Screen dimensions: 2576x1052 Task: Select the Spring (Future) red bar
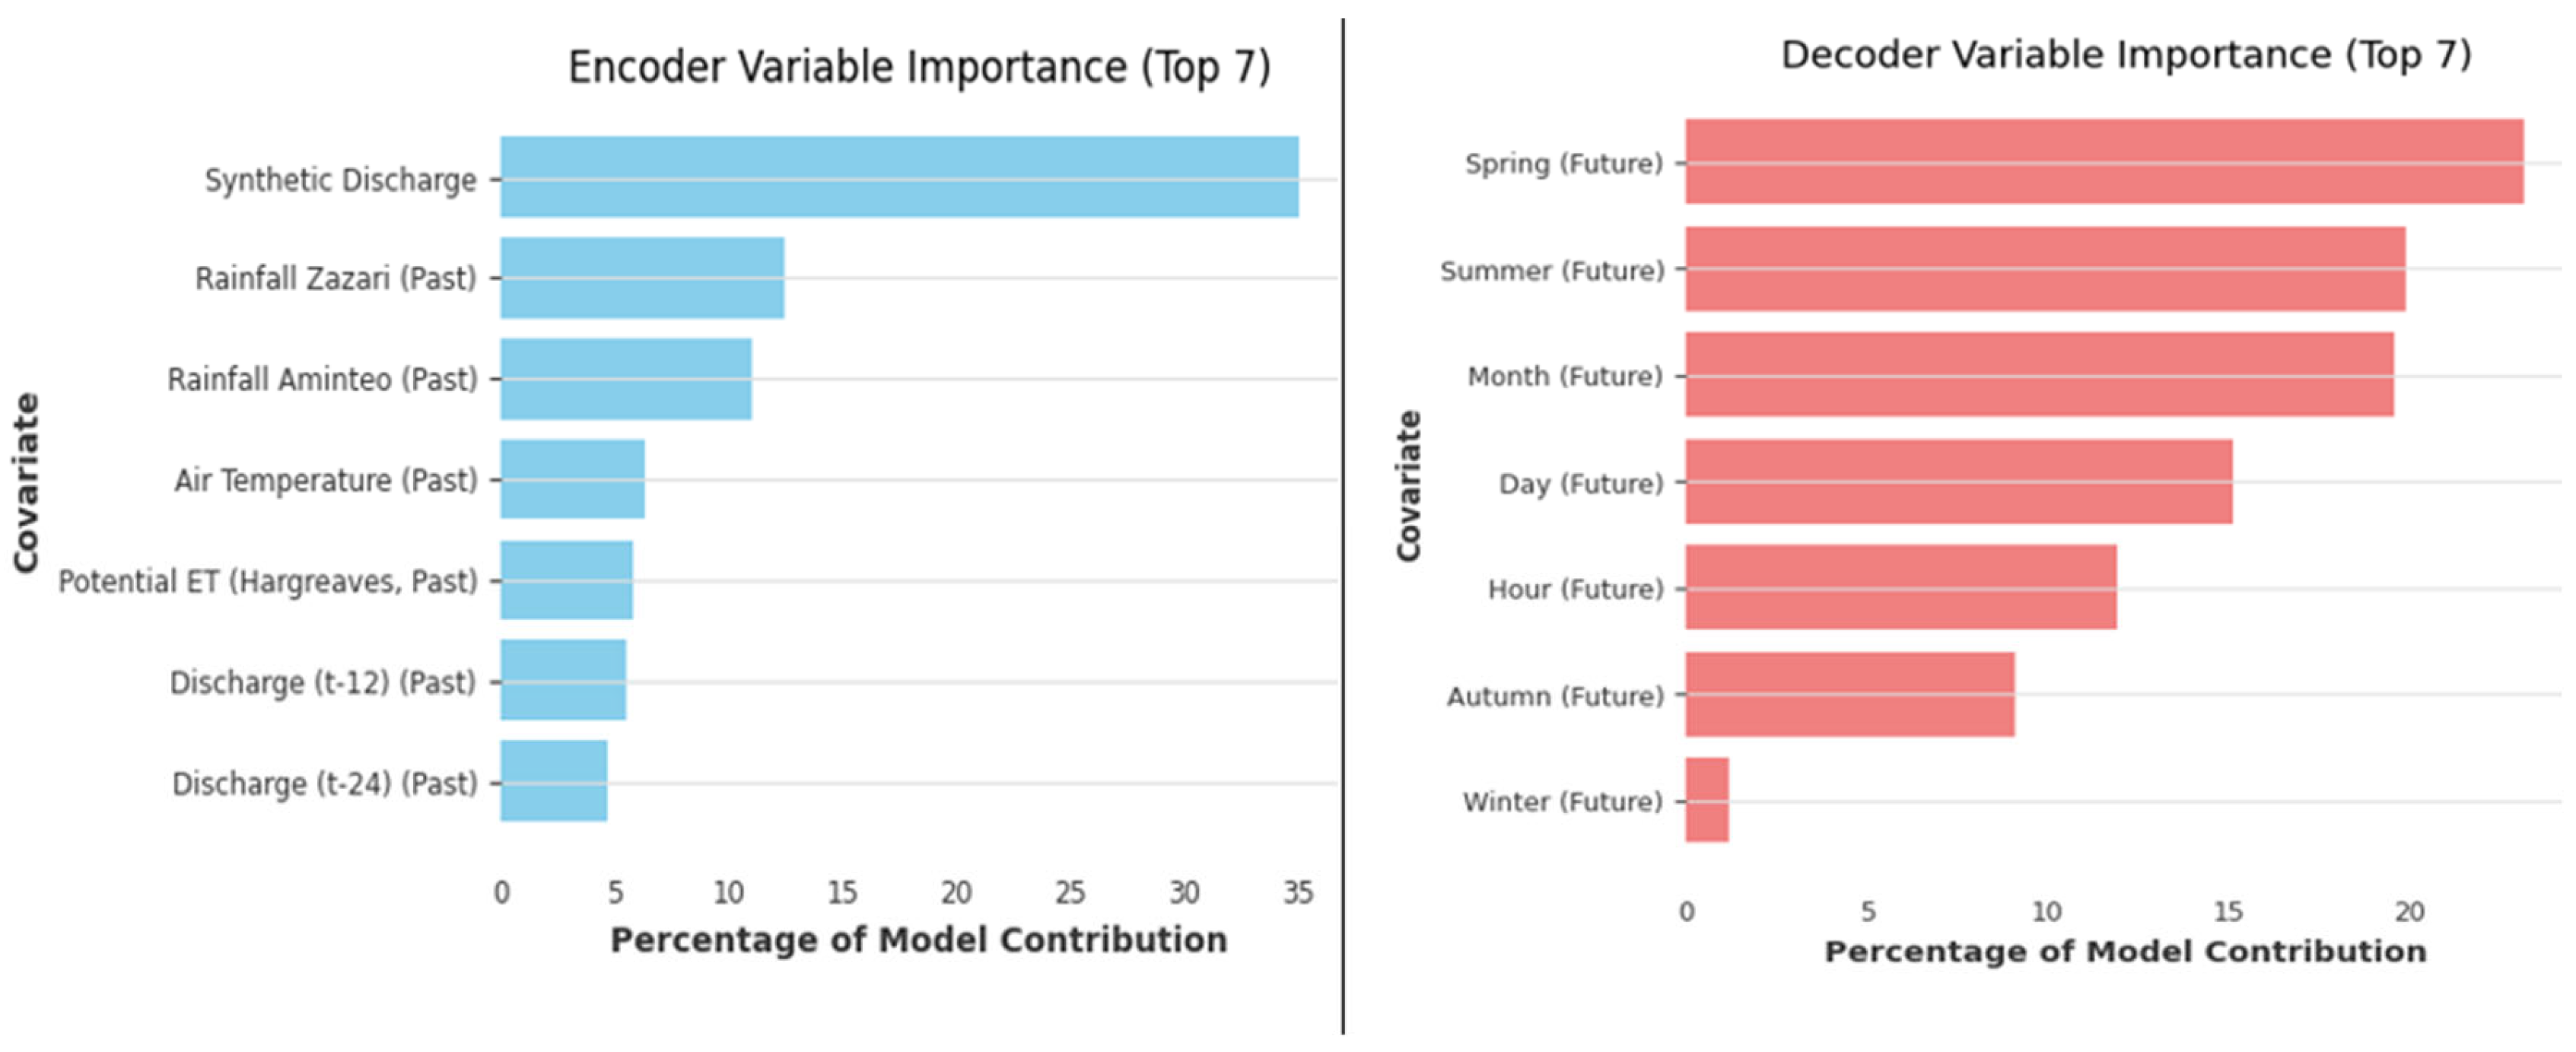pos(2103,162)
